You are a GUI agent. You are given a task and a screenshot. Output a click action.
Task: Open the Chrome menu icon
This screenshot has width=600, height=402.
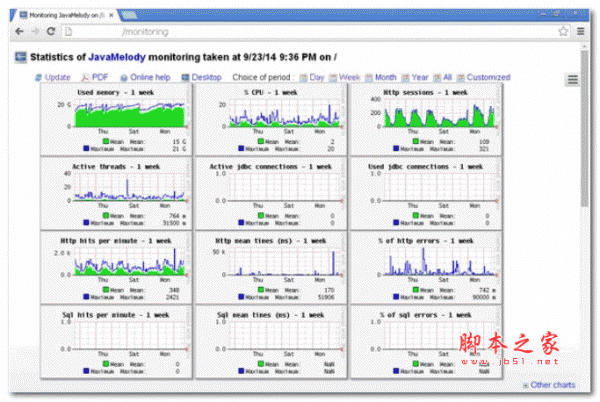pos(580,31)
